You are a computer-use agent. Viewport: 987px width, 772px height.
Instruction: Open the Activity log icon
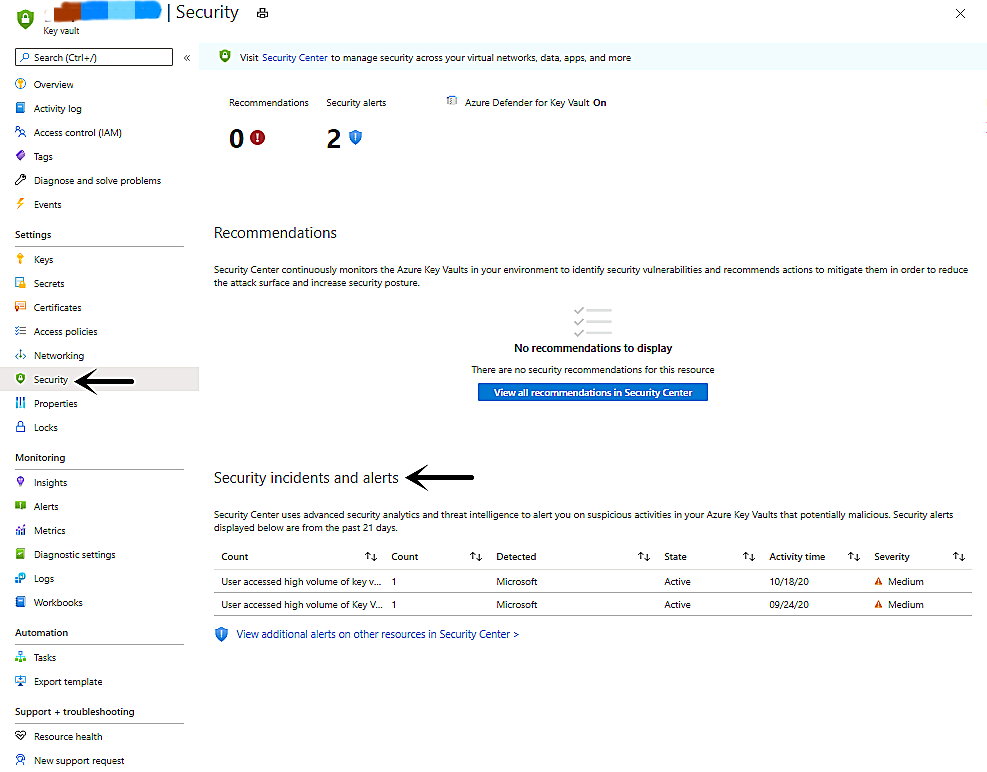pos(21,108)
